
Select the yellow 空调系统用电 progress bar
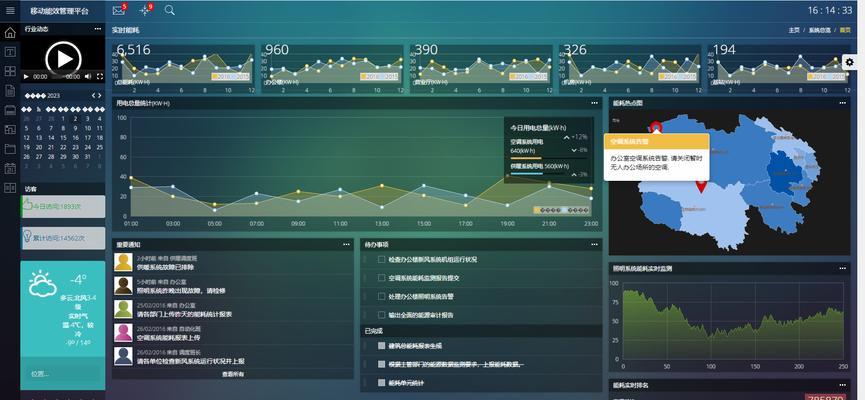click(x=526, y=158)
